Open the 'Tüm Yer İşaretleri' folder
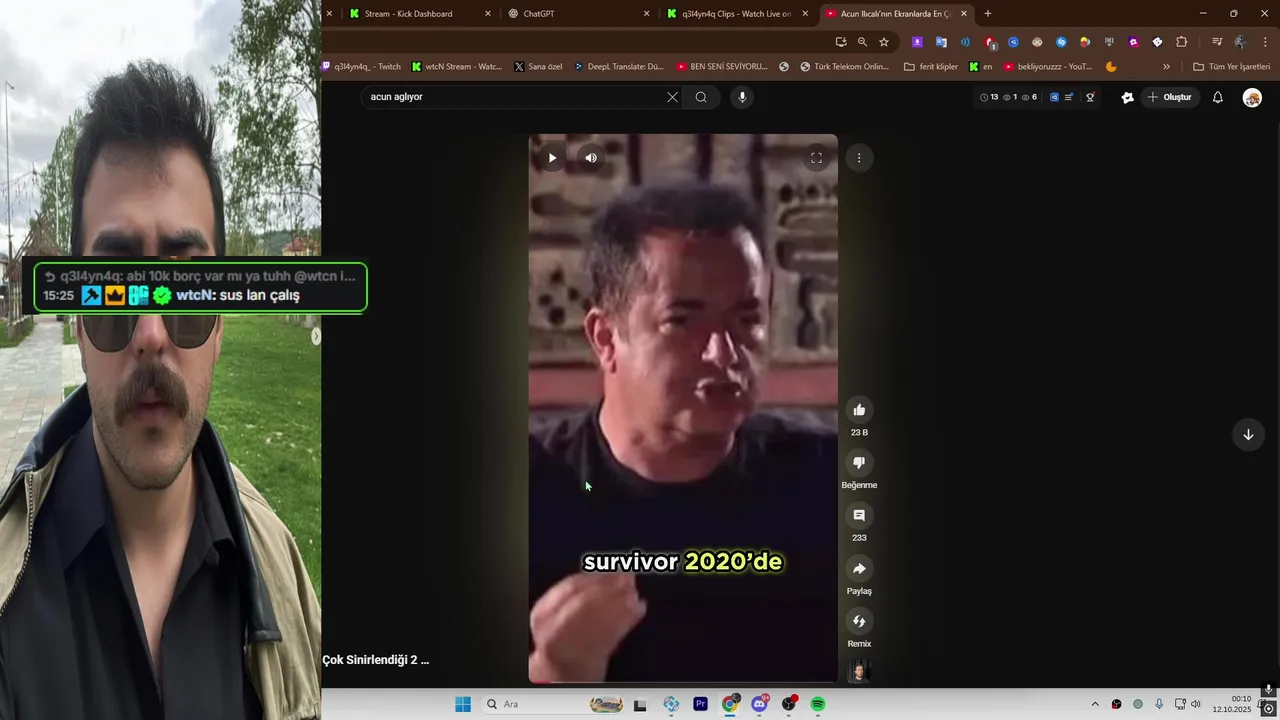1280x720 pixels. (x=1231, y=67)
